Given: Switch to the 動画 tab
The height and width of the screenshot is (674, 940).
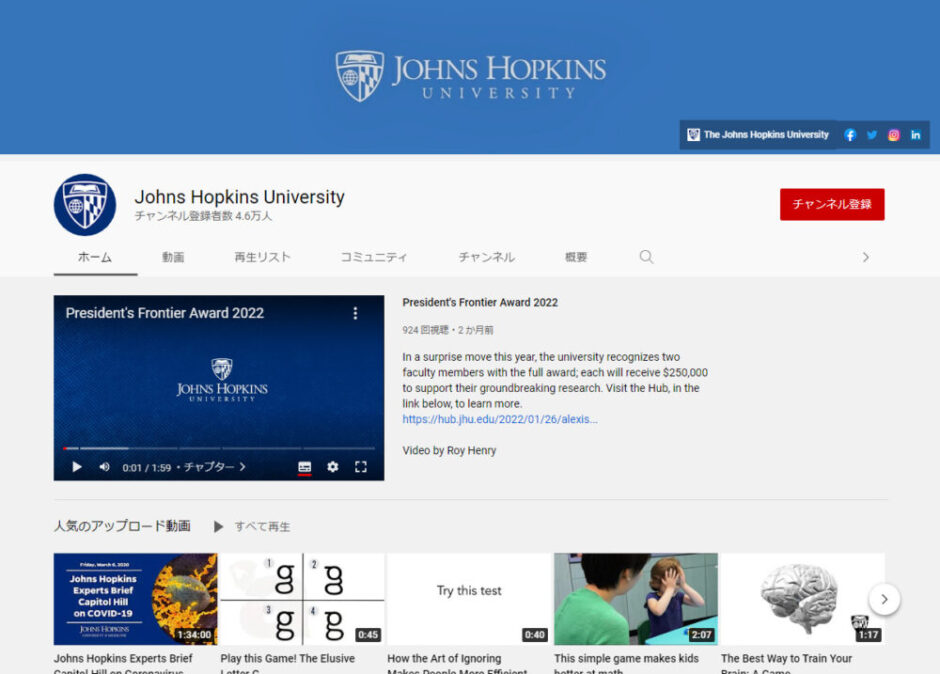Looking at the screenshot, I should [173, 257].
